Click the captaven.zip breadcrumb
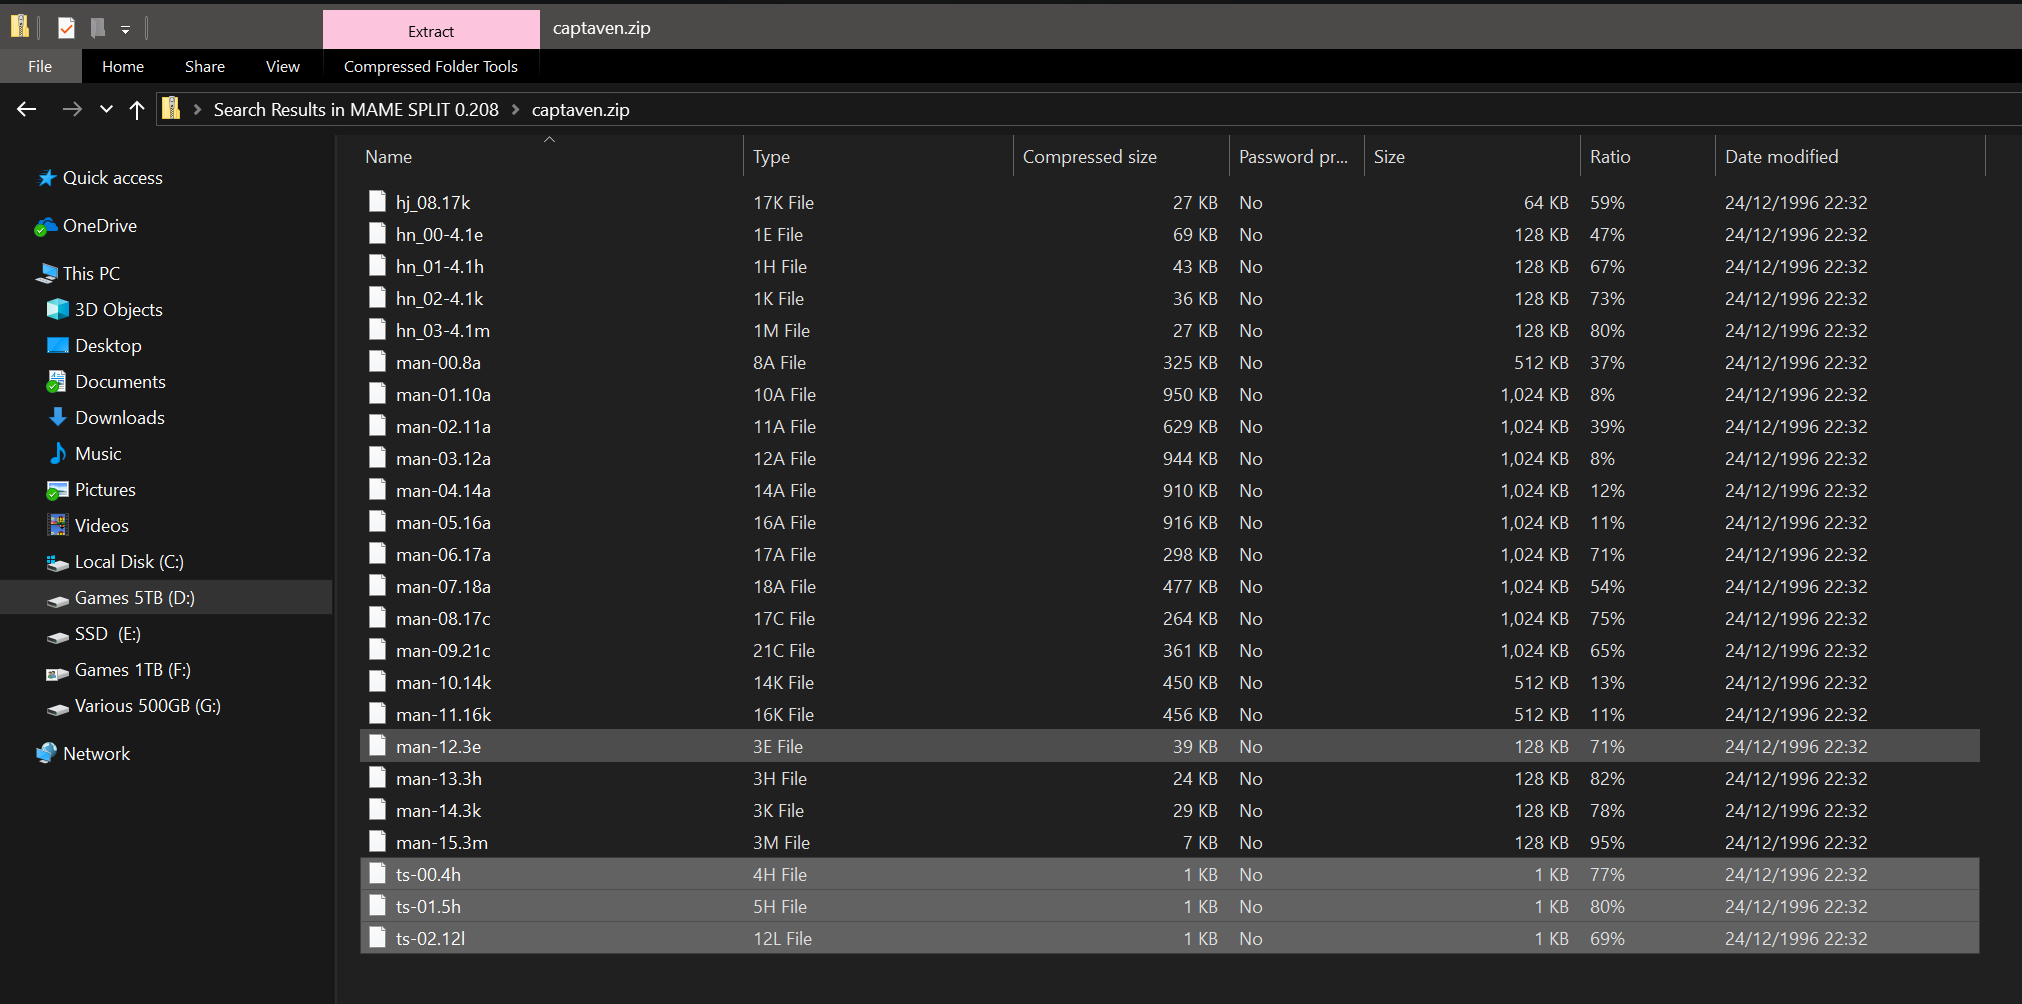 point(581,109)
